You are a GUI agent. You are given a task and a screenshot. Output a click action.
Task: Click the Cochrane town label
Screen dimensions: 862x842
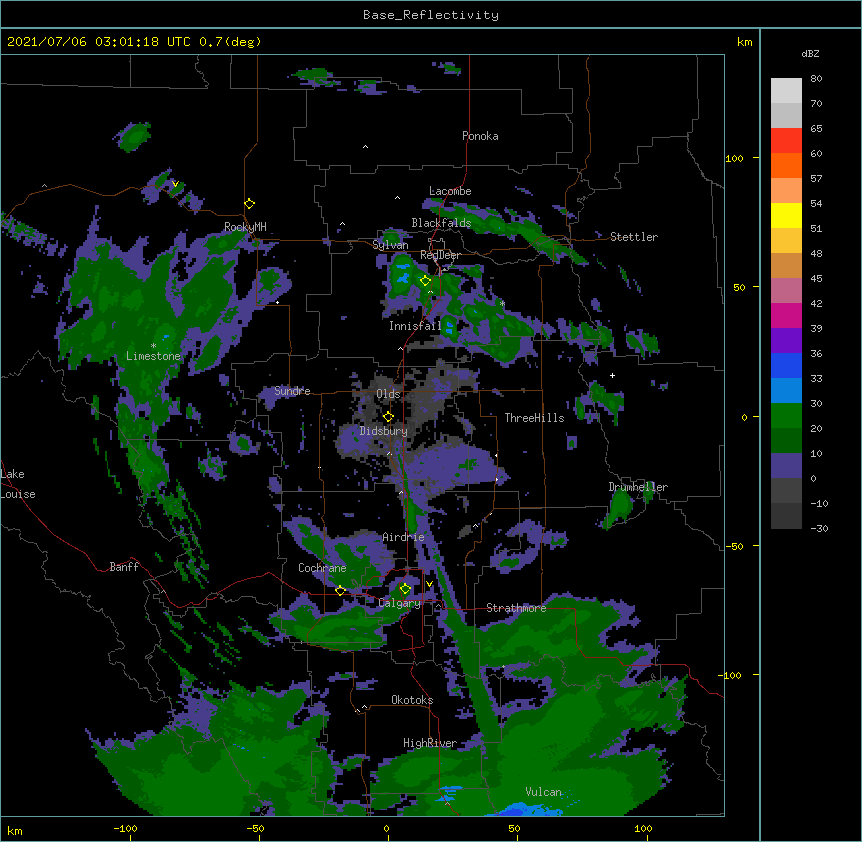coord(322,568)
